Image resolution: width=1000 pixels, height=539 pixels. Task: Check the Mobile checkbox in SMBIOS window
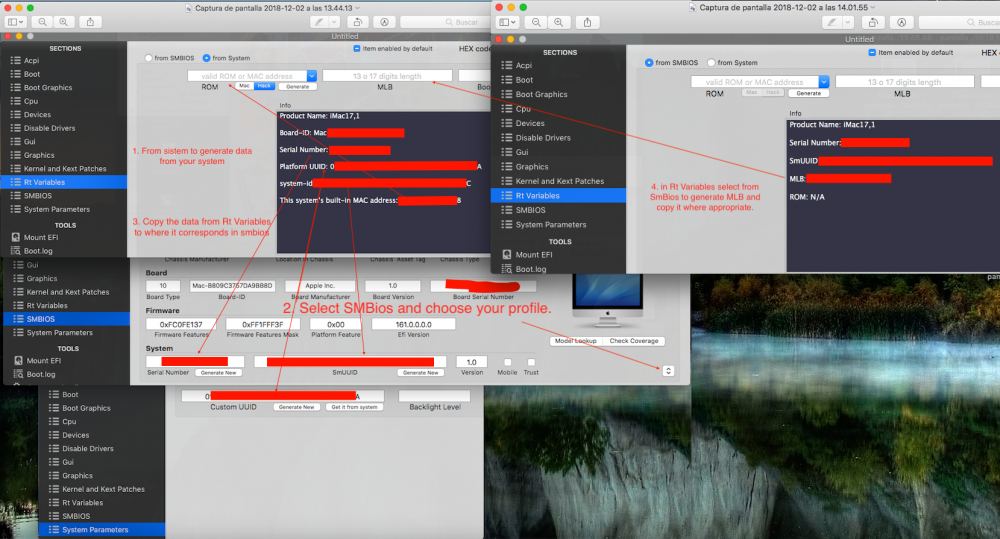pyautogui.click(x=508, y=362)
